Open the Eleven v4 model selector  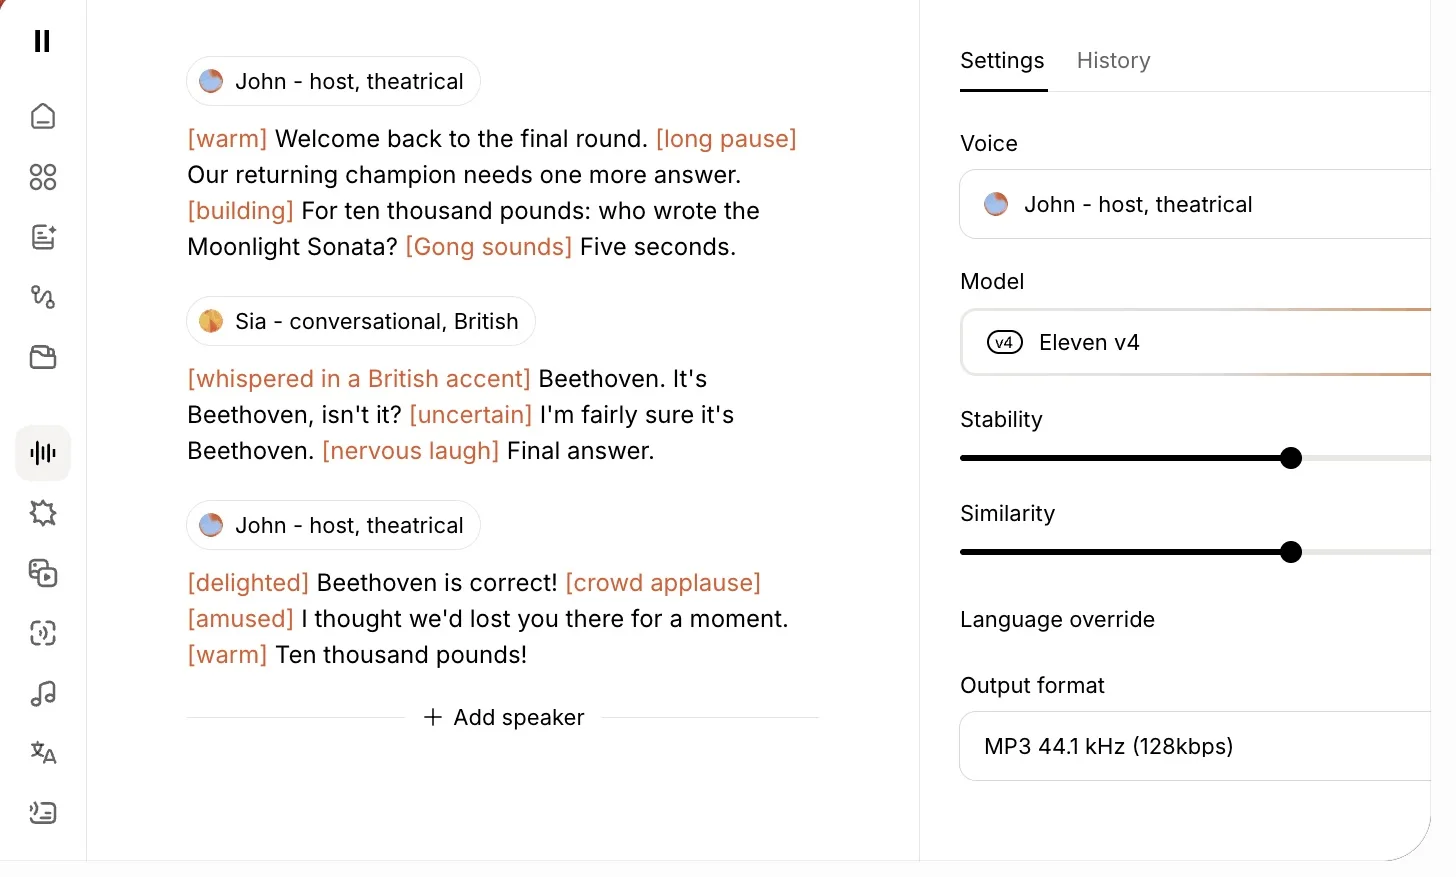point(1195,342)
